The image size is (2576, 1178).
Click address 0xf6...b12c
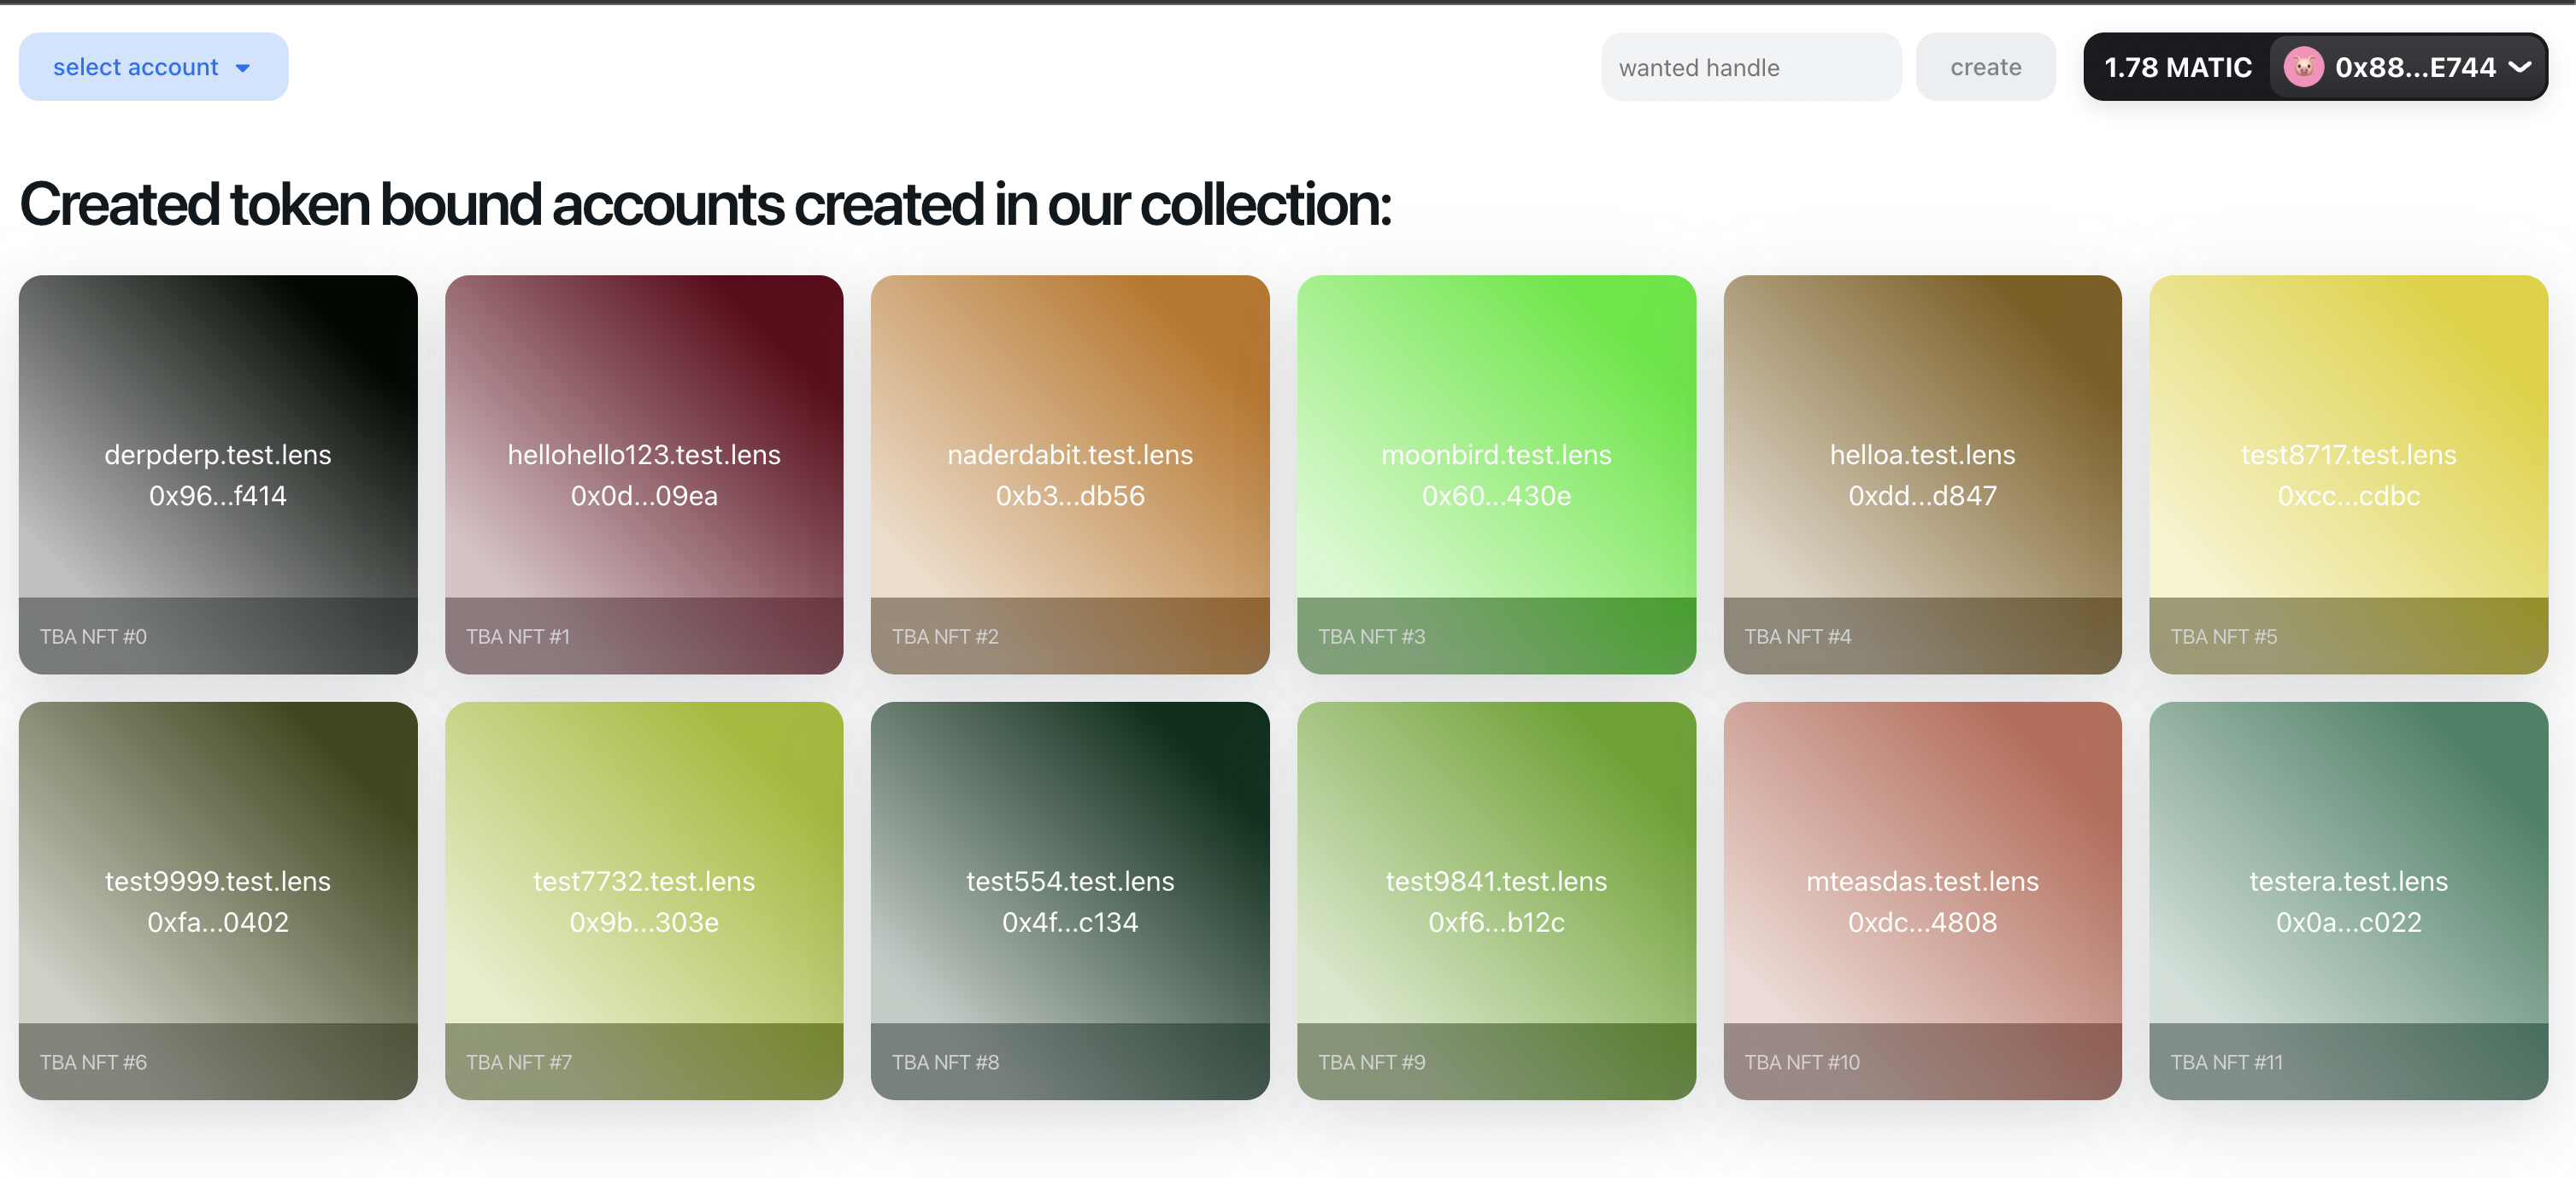[x=1496, y=922]
